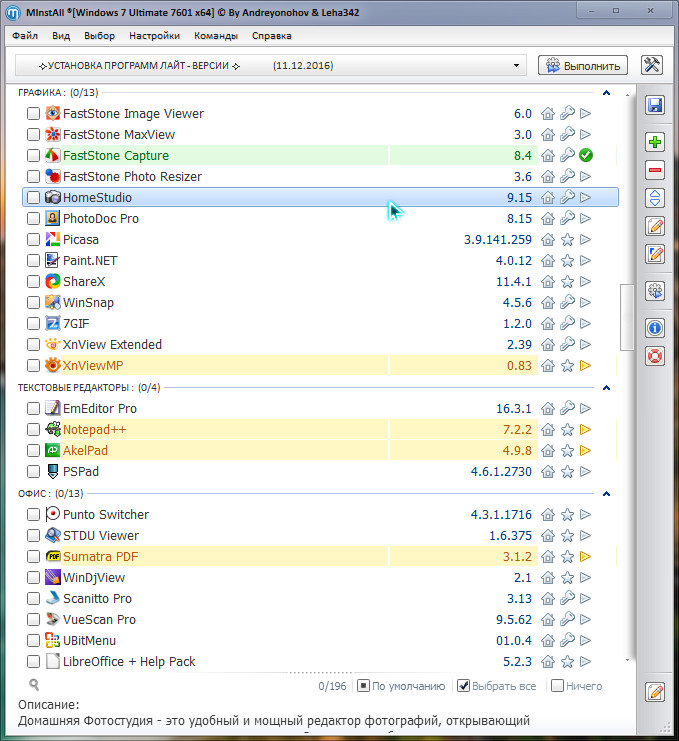Open FastStone Image Viewer home page icon

point(548,113)
